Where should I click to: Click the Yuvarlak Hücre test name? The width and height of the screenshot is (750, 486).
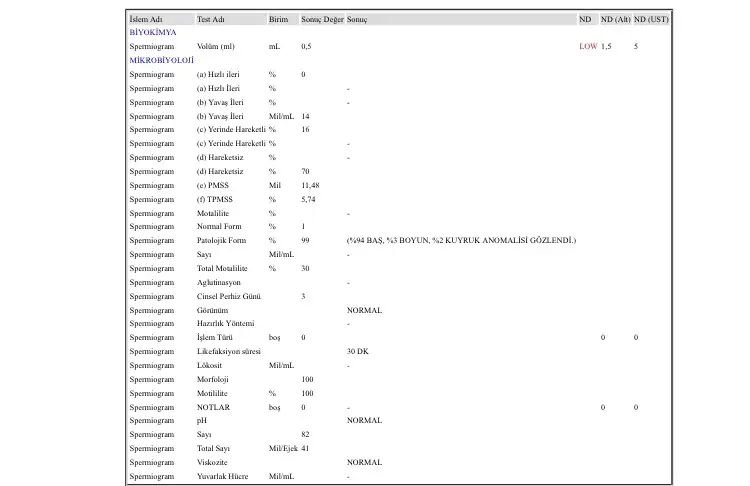[x=222, y=477]
